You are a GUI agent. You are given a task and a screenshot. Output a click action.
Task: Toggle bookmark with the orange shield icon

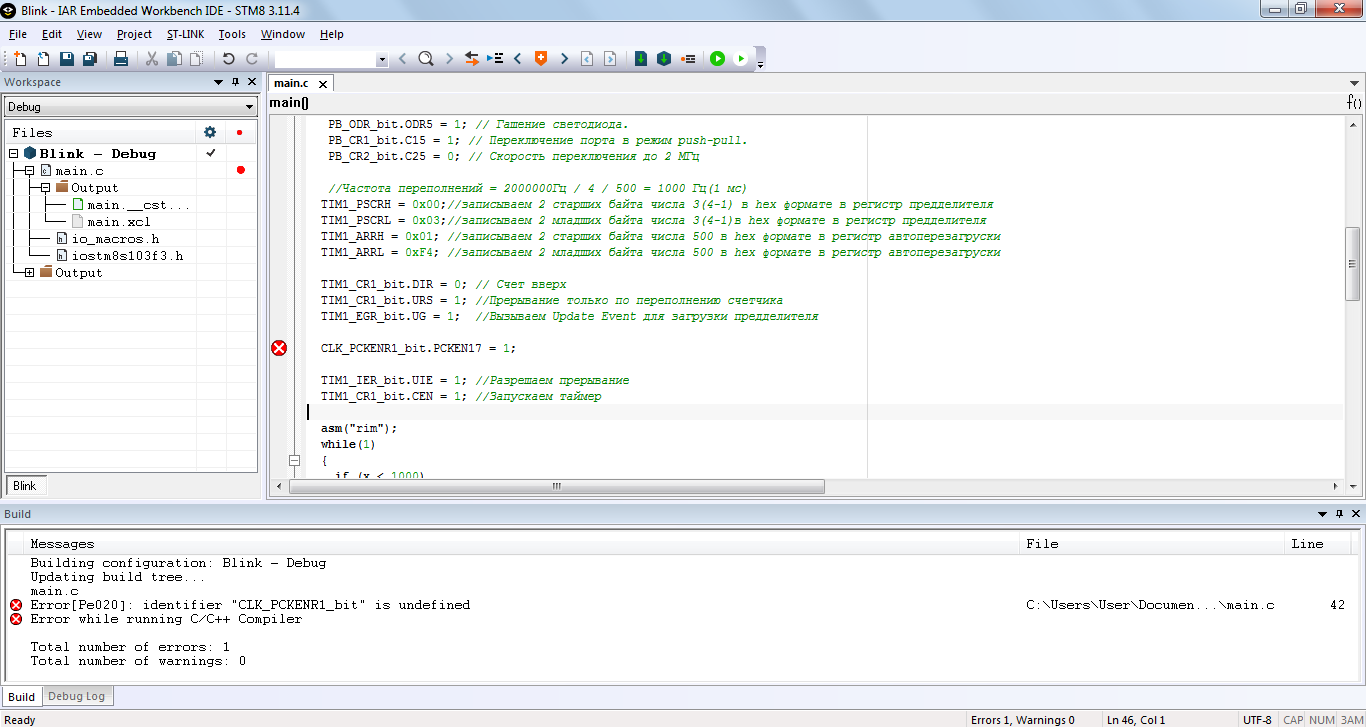click(x=541, y=59)
